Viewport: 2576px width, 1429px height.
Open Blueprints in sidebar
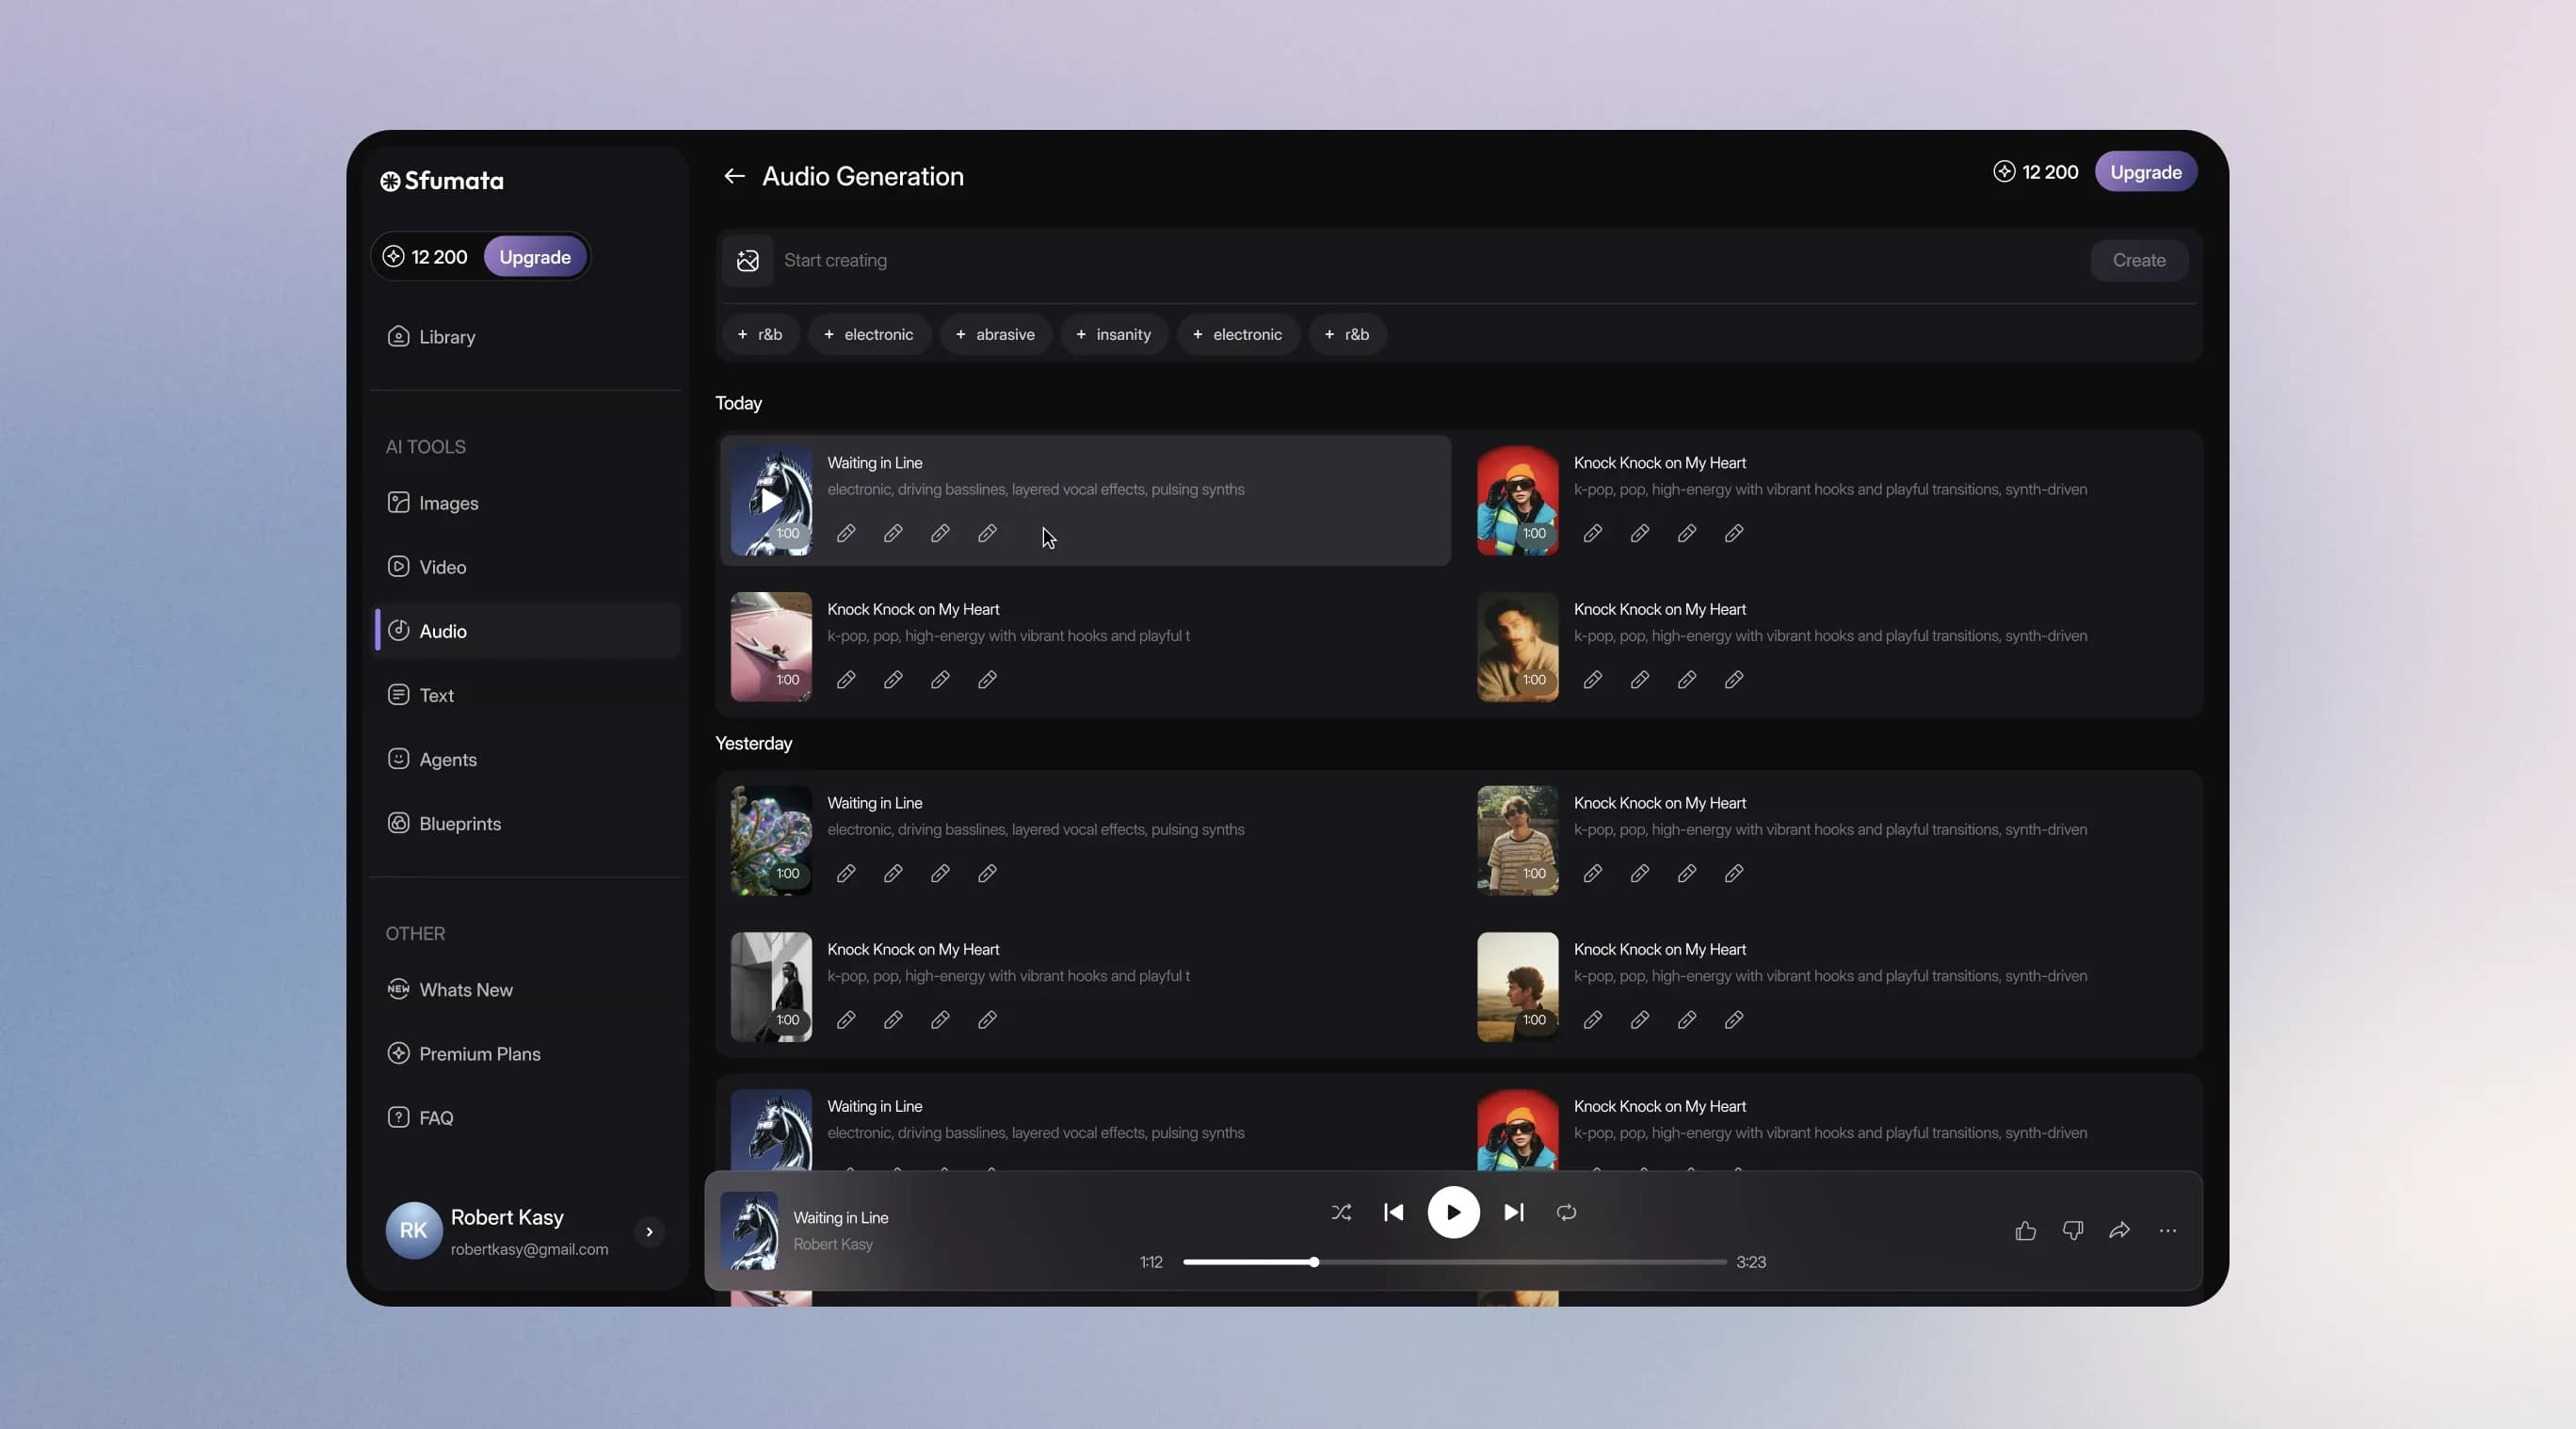(525, 824)
